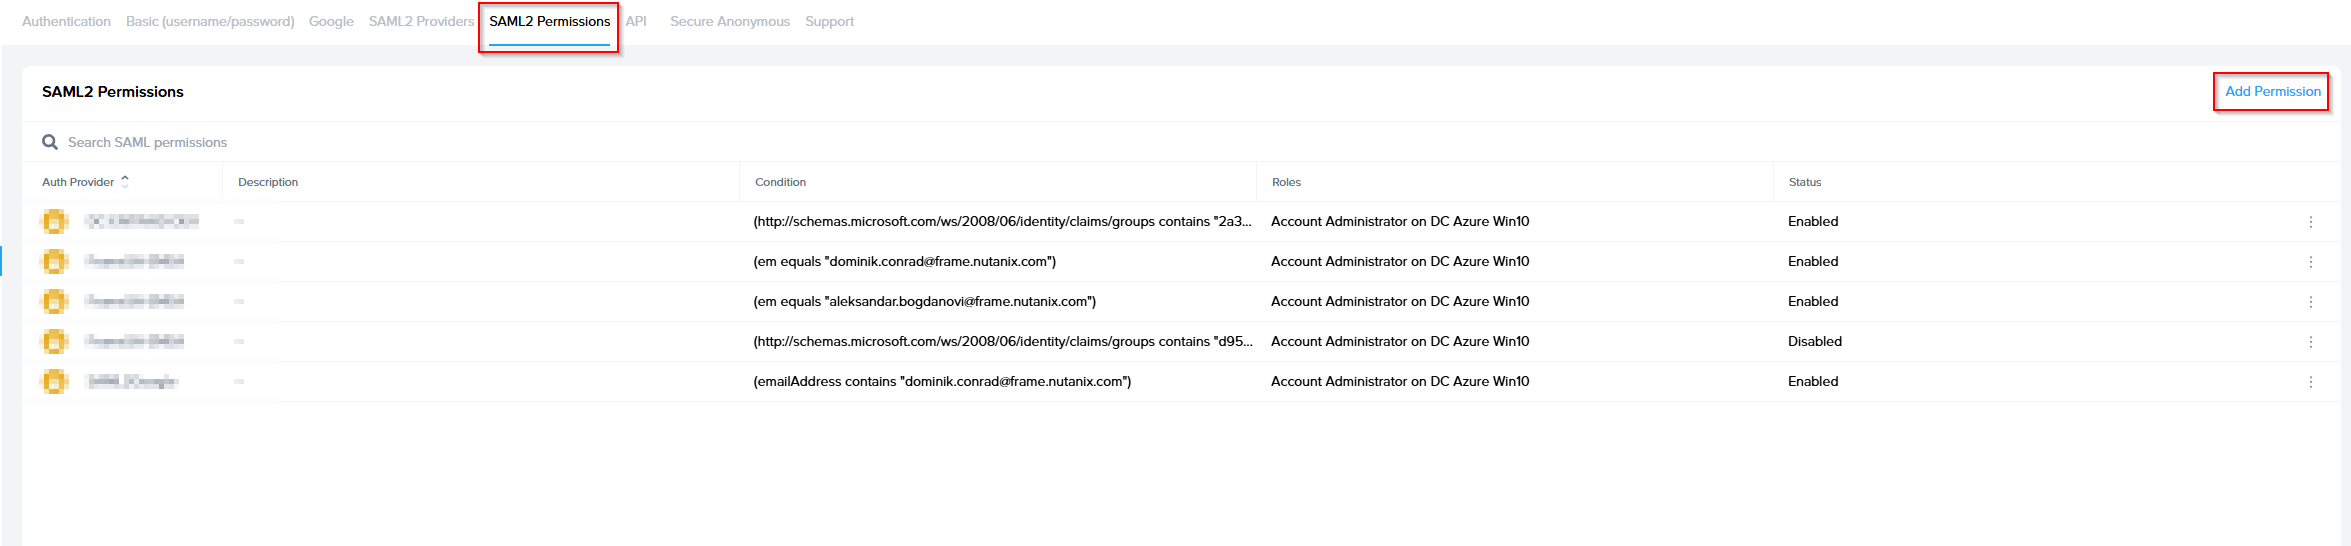The height and width of the screenshot is (546, 2351).
Task: Click the Add Permission link
Action: point(2272,91)
